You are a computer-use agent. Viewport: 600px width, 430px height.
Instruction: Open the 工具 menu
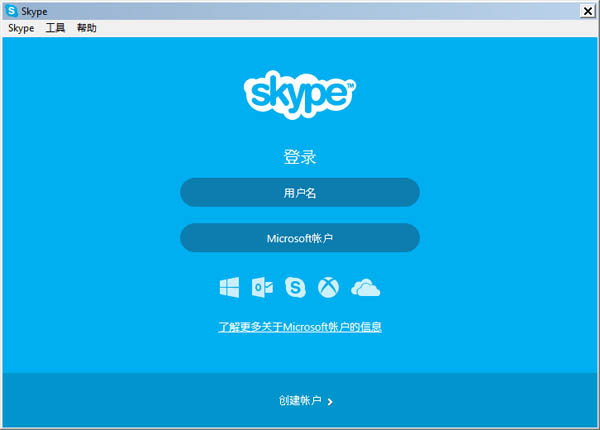tap(55, 28)
